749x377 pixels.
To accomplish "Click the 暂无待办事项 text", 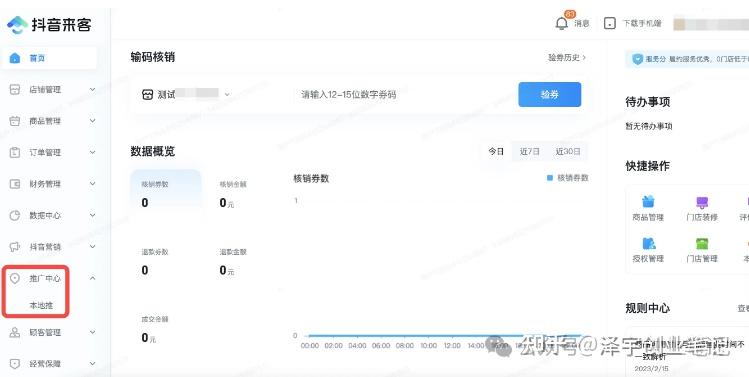I will pos(649,126).
